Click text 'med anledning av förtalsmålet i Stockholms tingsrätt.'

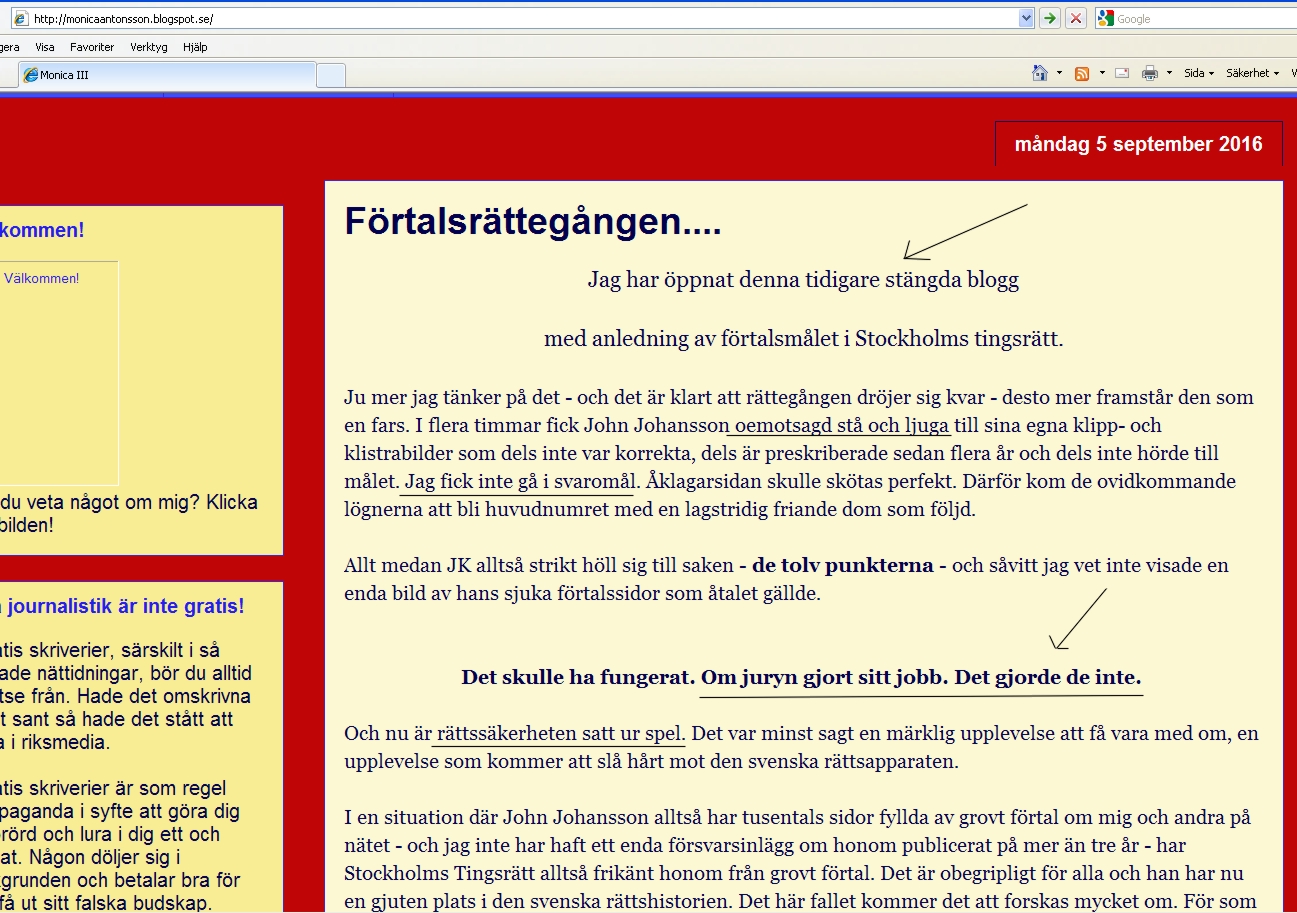[x=803, y=339]
